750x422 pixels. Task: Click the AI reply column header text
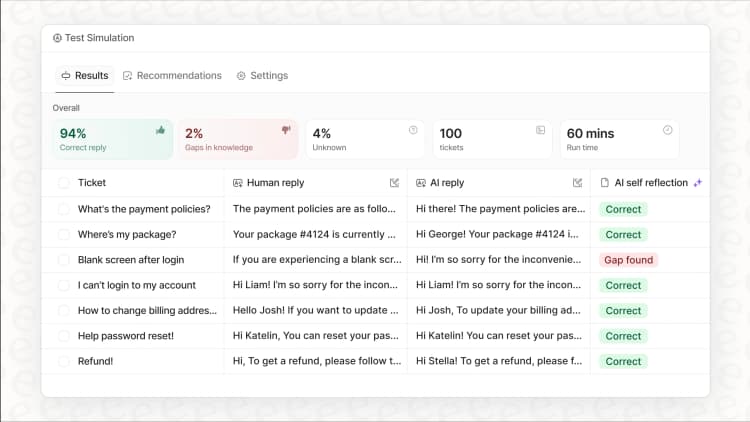(447, 183)
